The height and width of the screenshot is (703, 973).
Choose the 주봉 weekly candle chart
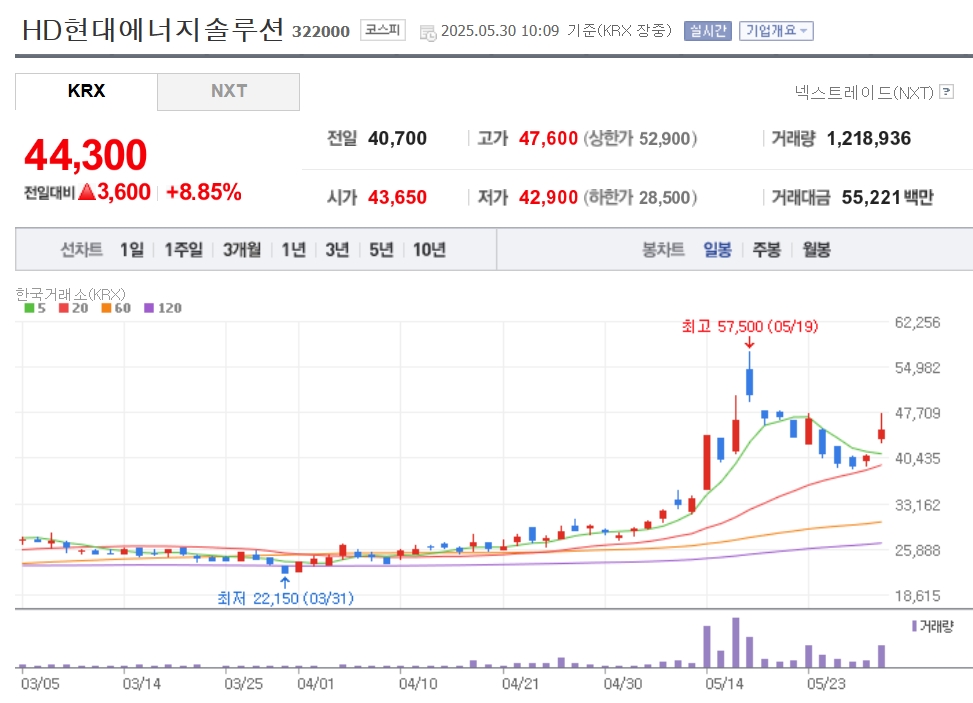767,250
